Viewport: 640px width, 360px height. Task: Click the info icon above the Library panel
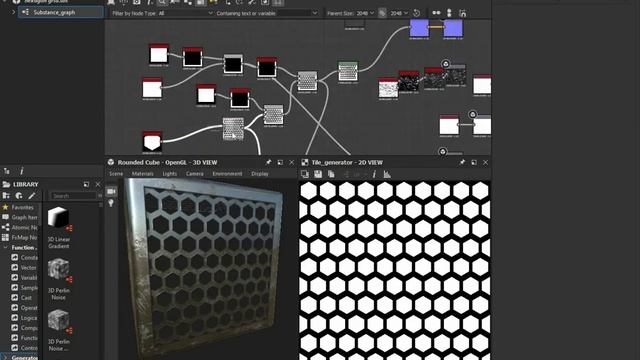click(x=22, y=171)
